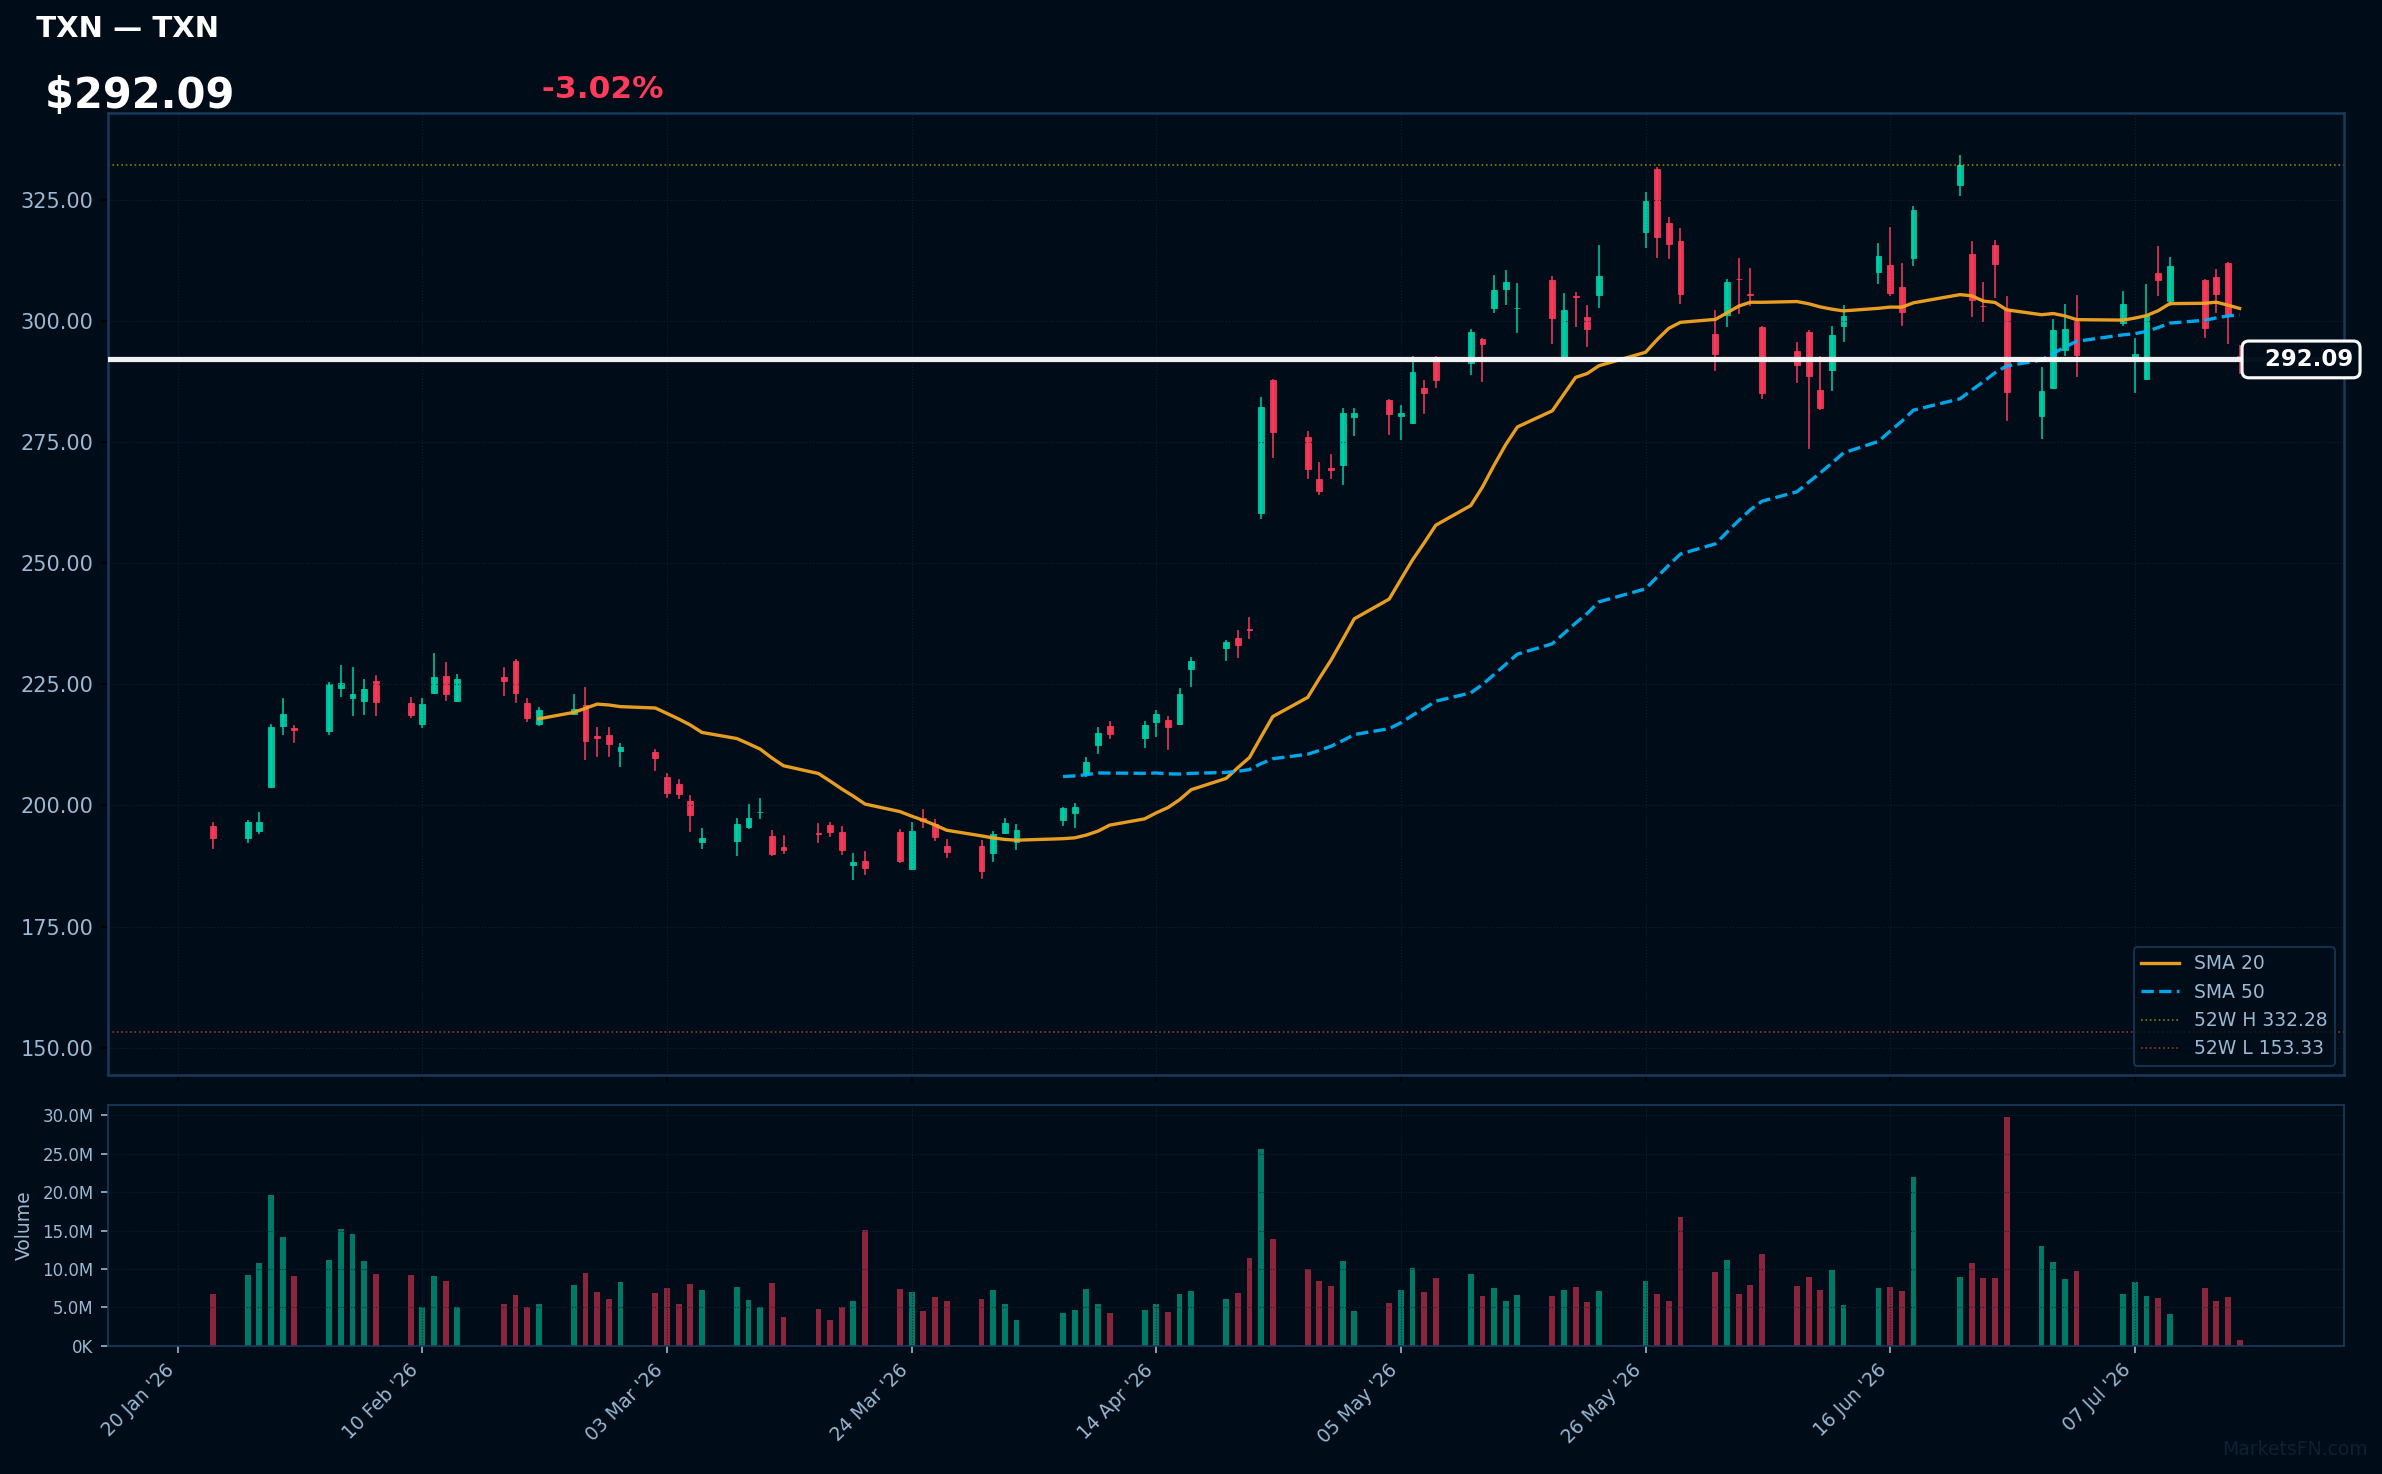Click the 325.00 price axis label
2382x1474 pixels.
57,201
